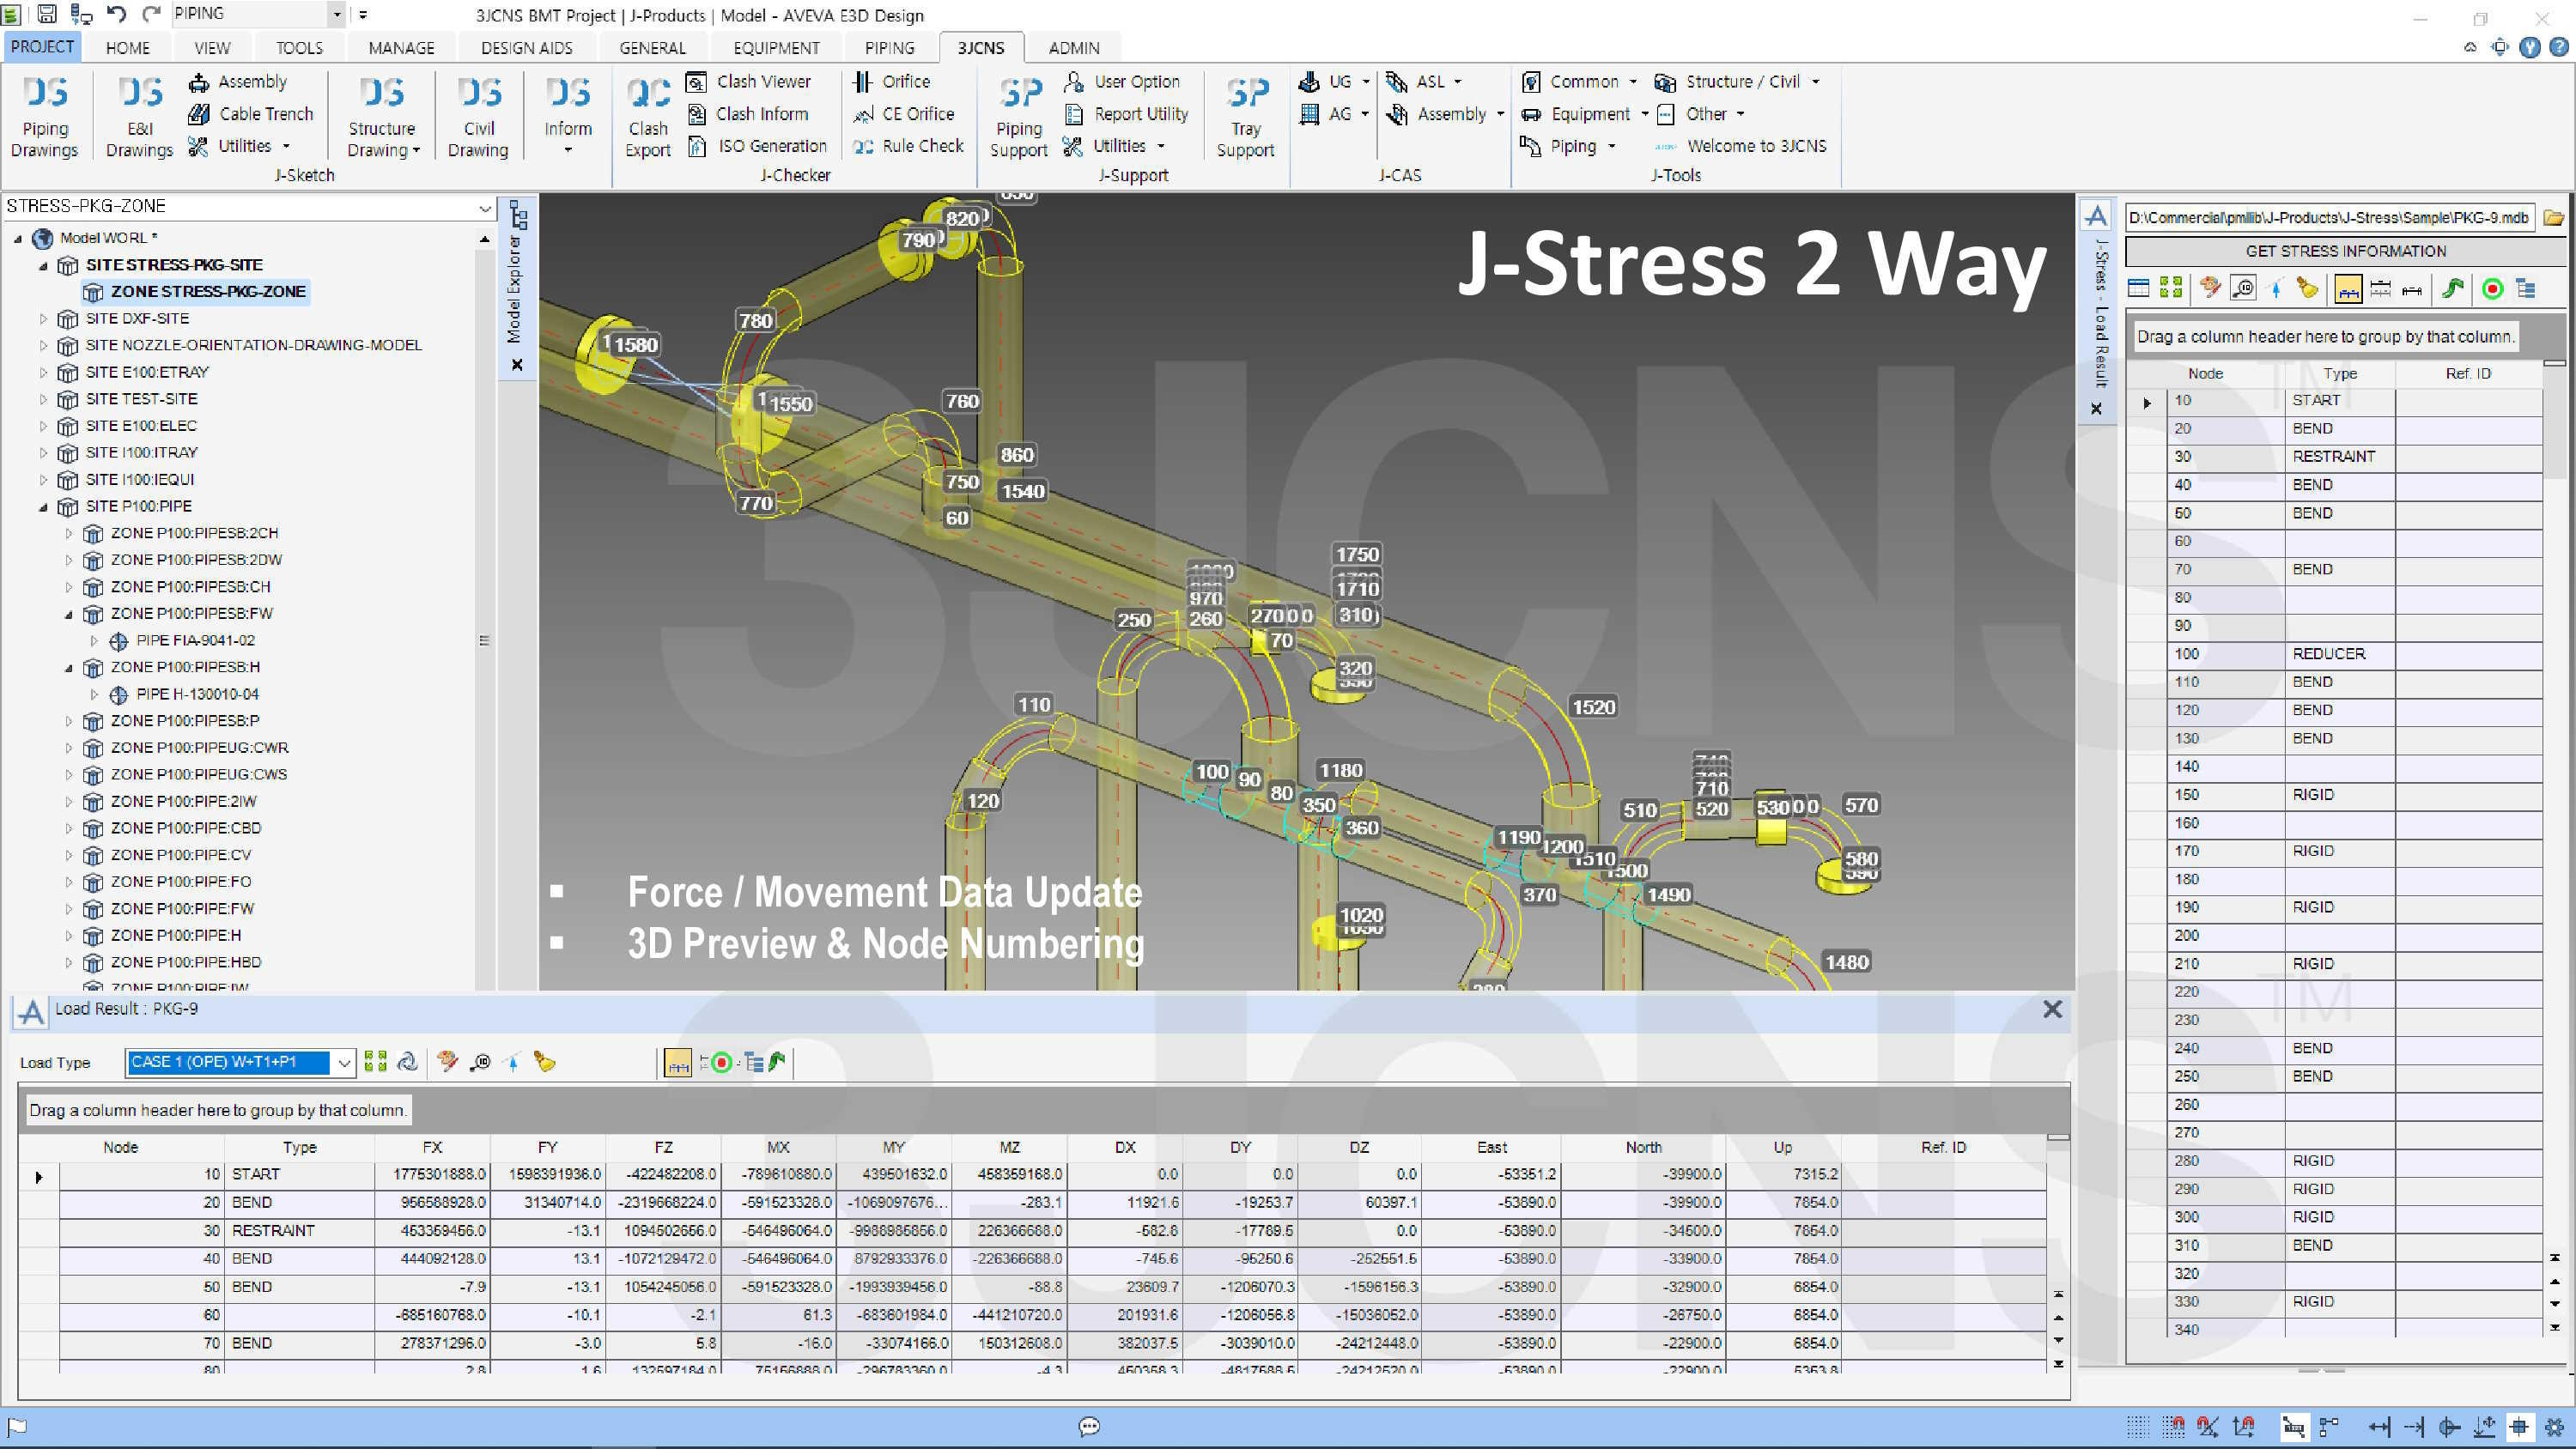Image resolution: width=2576 pixels, height=1449 pixels.
Task: Open Structure Drawing dropdown
Action: [383, 116]
